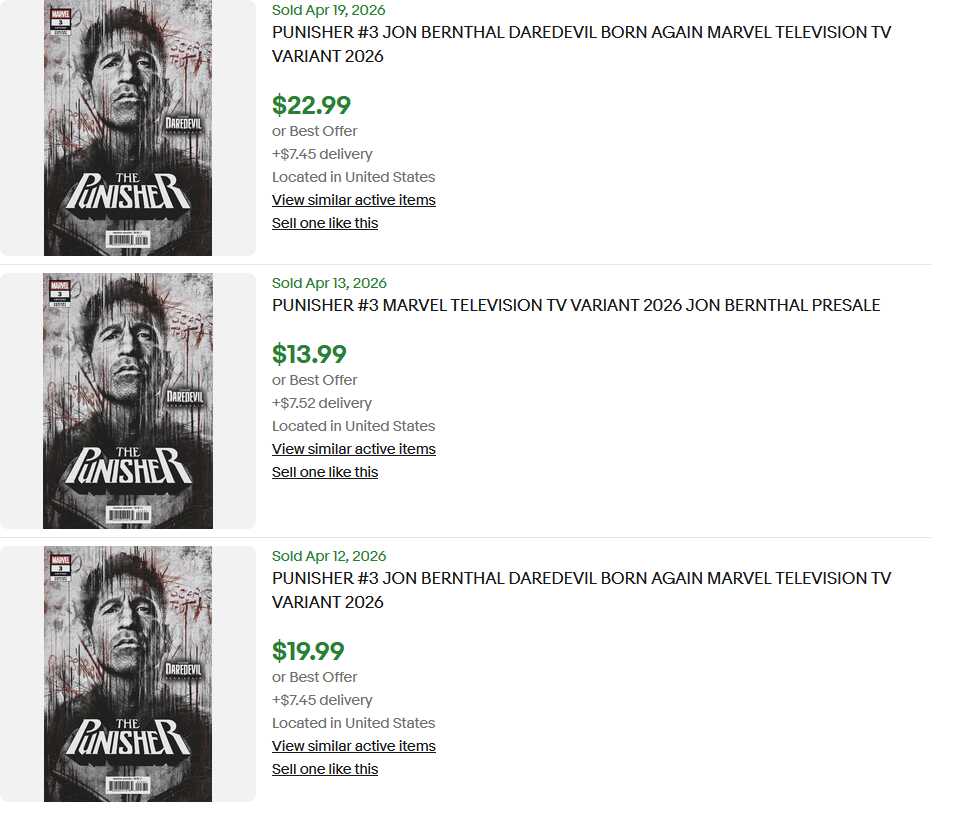Sell one like the $22.99 listing
The image size is (954, 814).
tap(325, 223)
